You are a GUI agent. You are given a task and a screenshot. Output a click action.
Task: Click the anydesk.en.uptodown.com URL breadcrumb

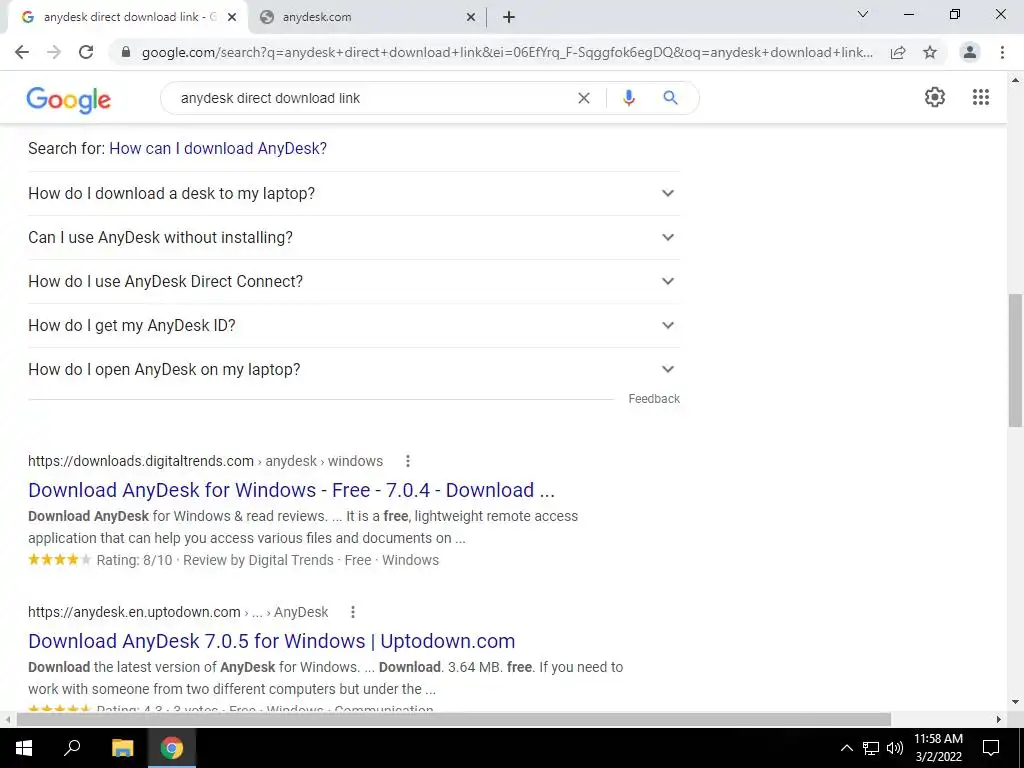[x=178, y=612]
